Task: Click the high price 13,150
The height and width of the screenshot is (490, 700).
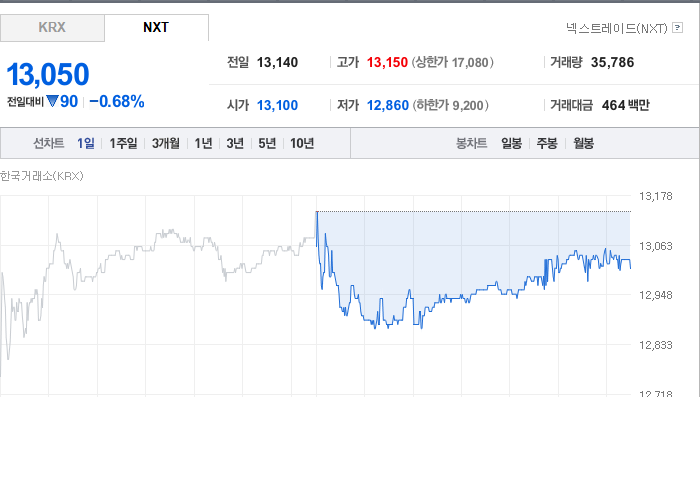Action: point(387,62)
